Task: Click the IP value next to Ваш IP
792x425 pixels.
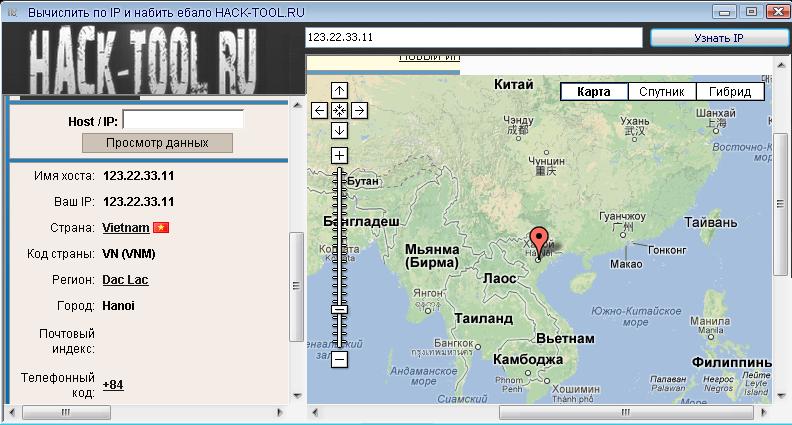Action: [x=138, y=202]
